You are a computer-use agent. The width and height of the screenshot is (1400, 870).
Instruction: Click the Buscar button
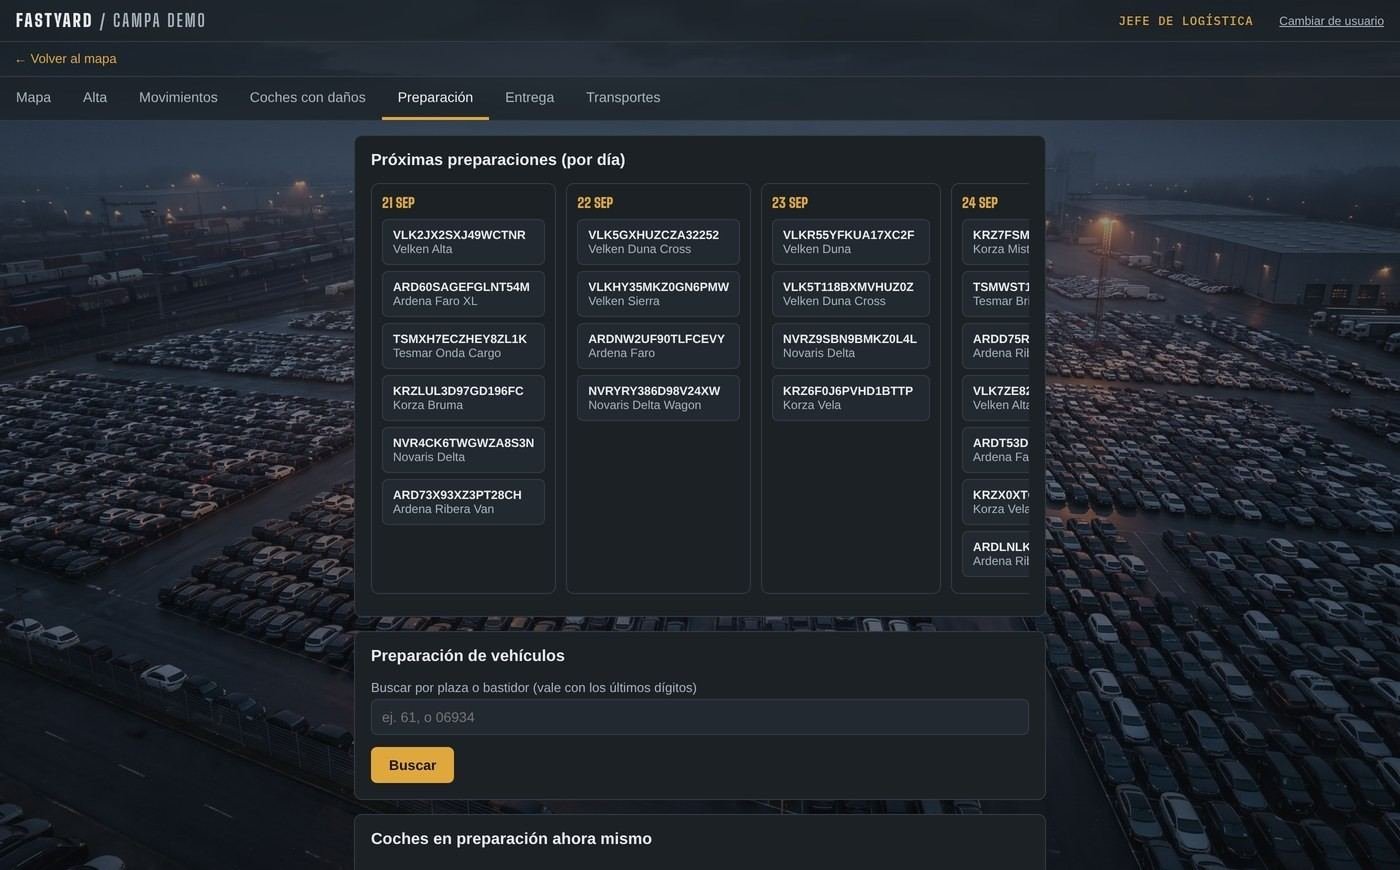[x=412, y=765]
